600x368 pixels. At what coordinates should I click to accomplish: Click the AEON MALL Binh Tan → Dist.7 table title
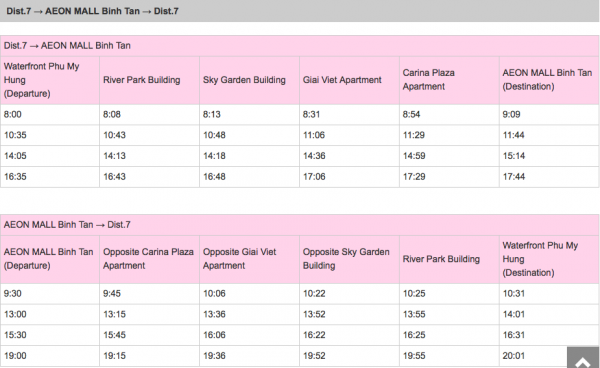[300, 225]
